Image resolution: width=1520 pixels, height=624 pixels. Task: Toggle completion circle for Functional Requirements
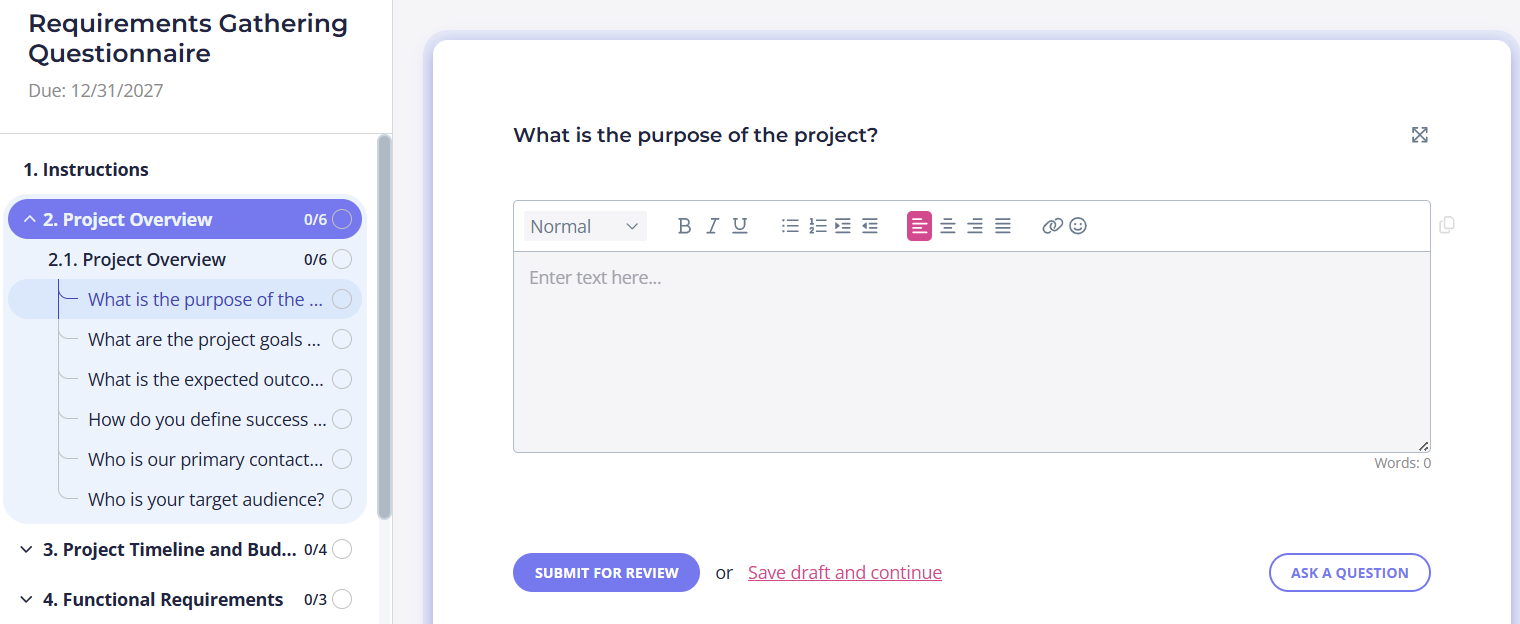(342, 599)
